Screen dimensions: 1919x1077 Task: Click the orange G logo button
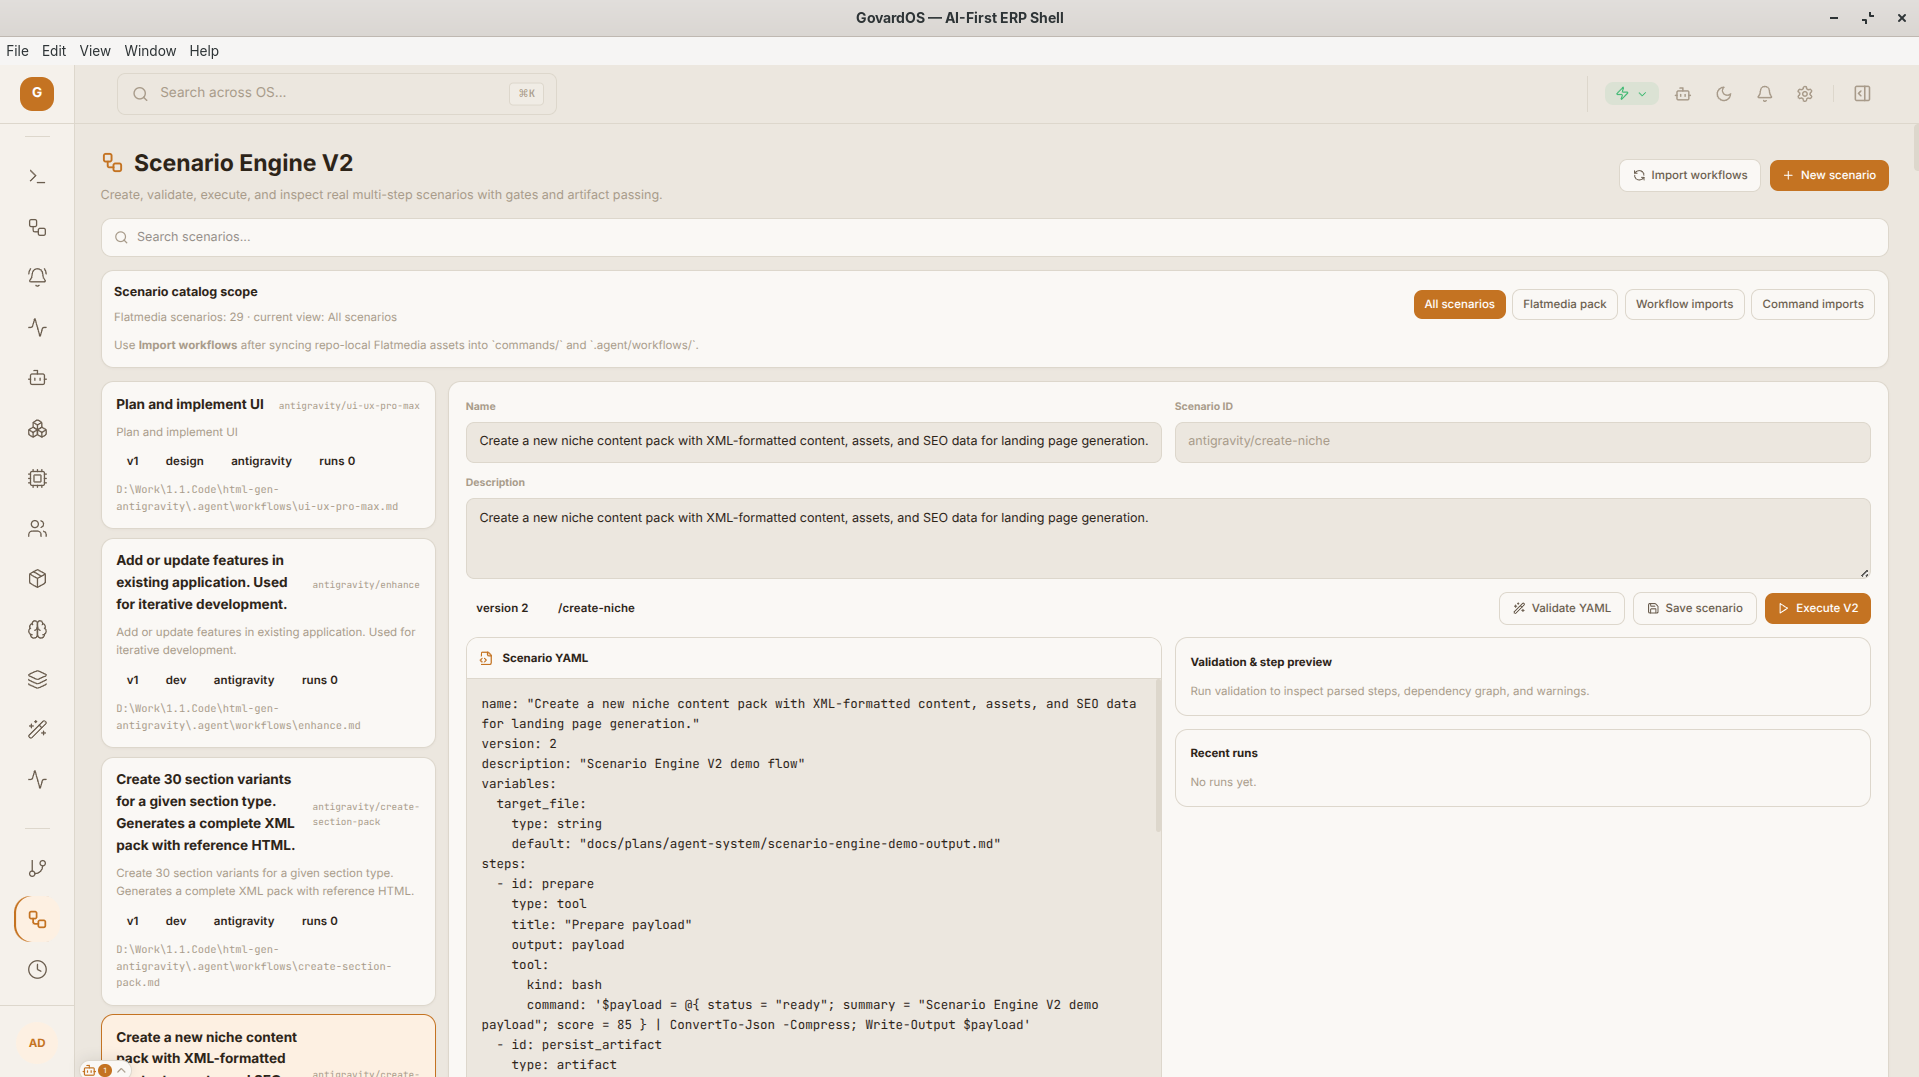(37, 93)
